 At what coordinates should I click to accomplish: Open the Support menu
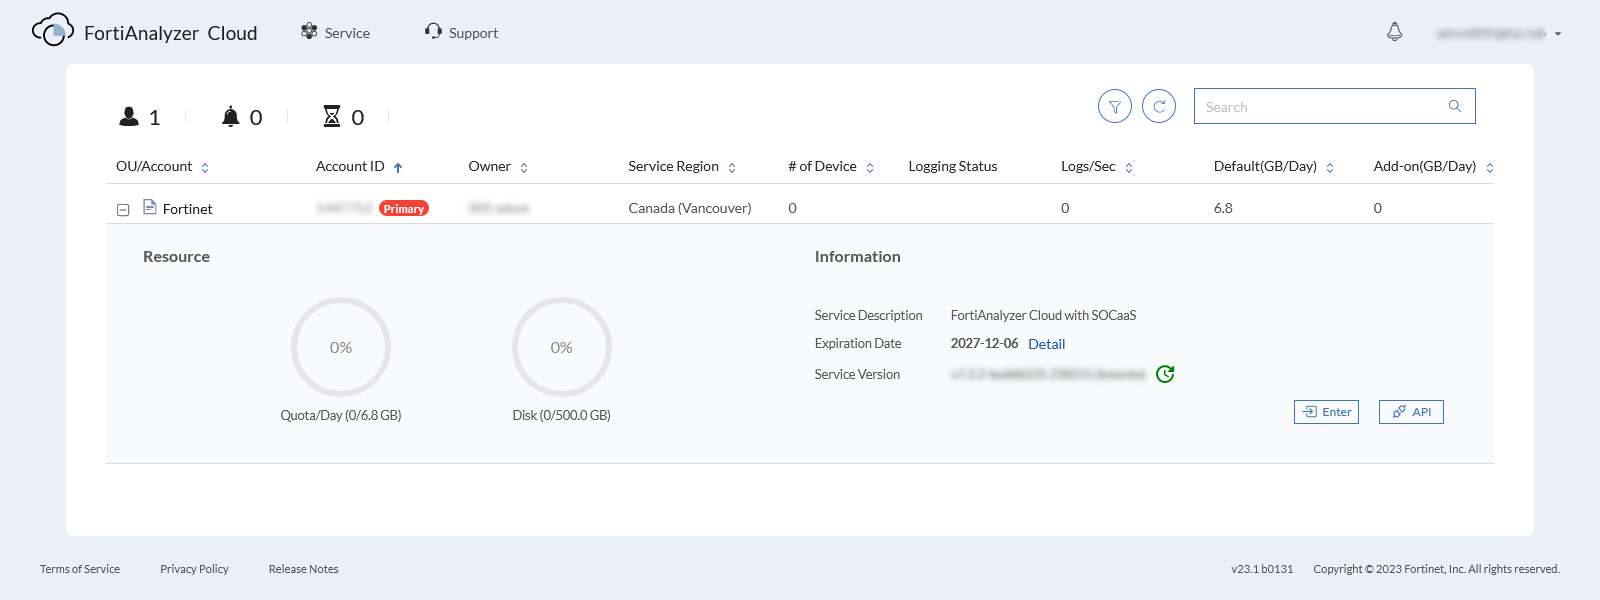click(461, 33)
